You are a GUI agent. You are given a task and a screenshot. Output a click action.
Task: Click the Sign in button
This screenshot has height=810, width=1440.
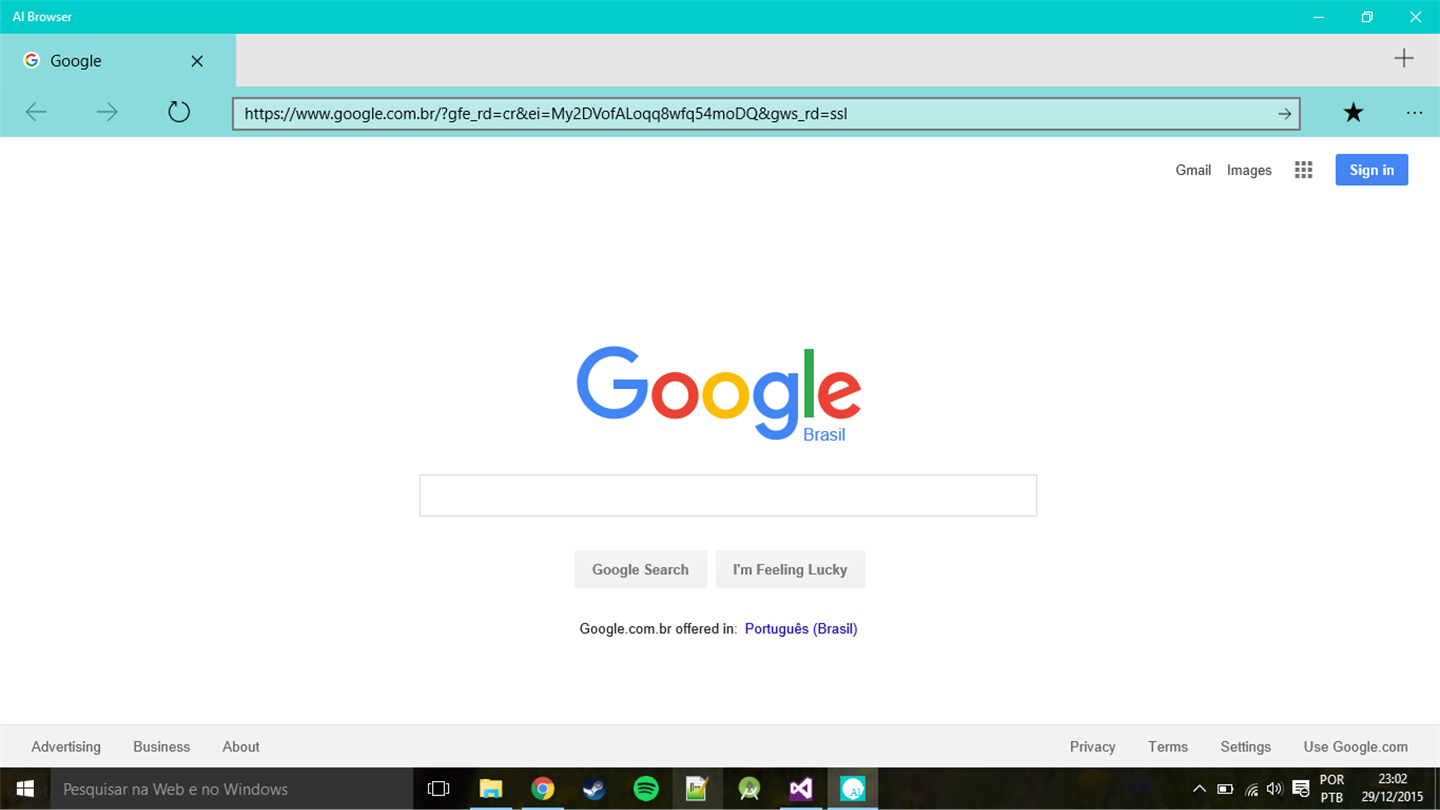(1371, 170)
